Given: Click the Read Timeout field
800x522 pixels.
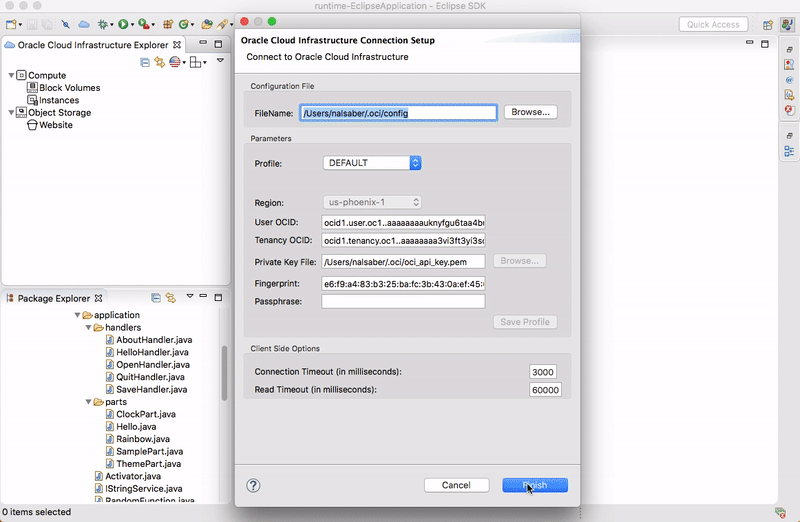Looking at the screenshot, I should 545,390.
